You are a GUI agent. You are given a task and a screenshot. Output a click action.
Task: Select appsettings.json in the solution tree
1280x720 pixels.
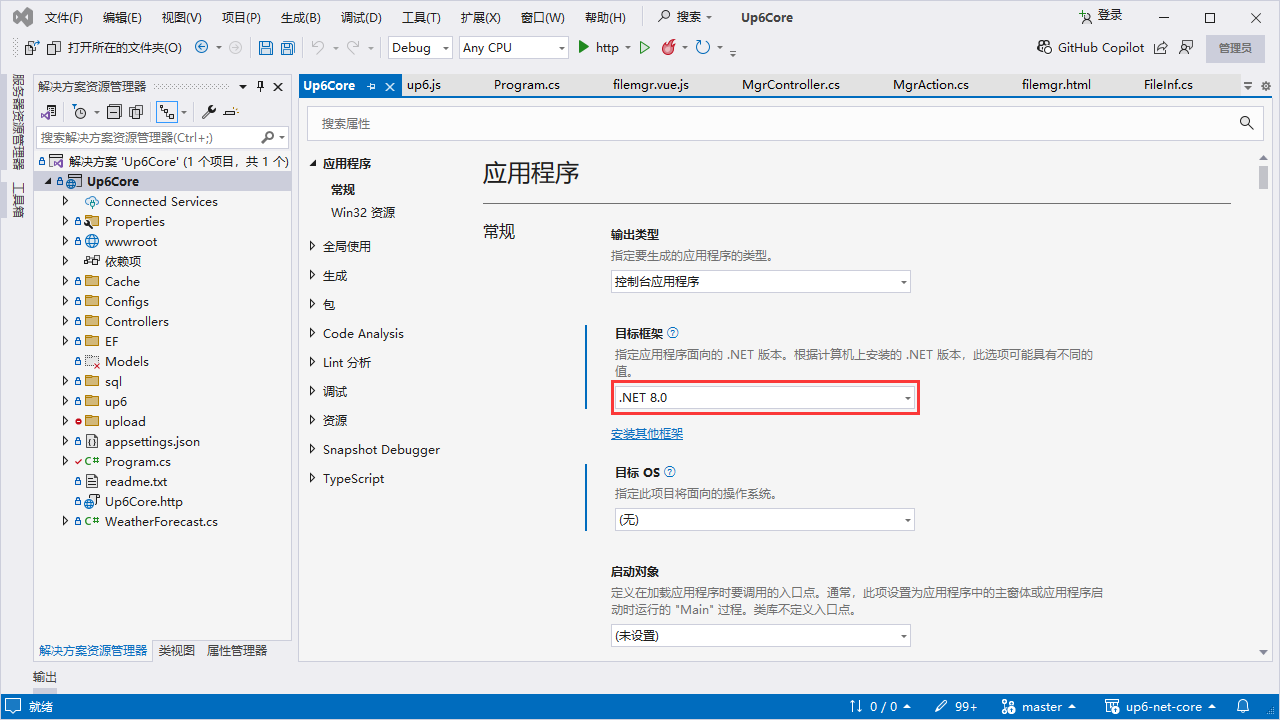click(152, 441)
